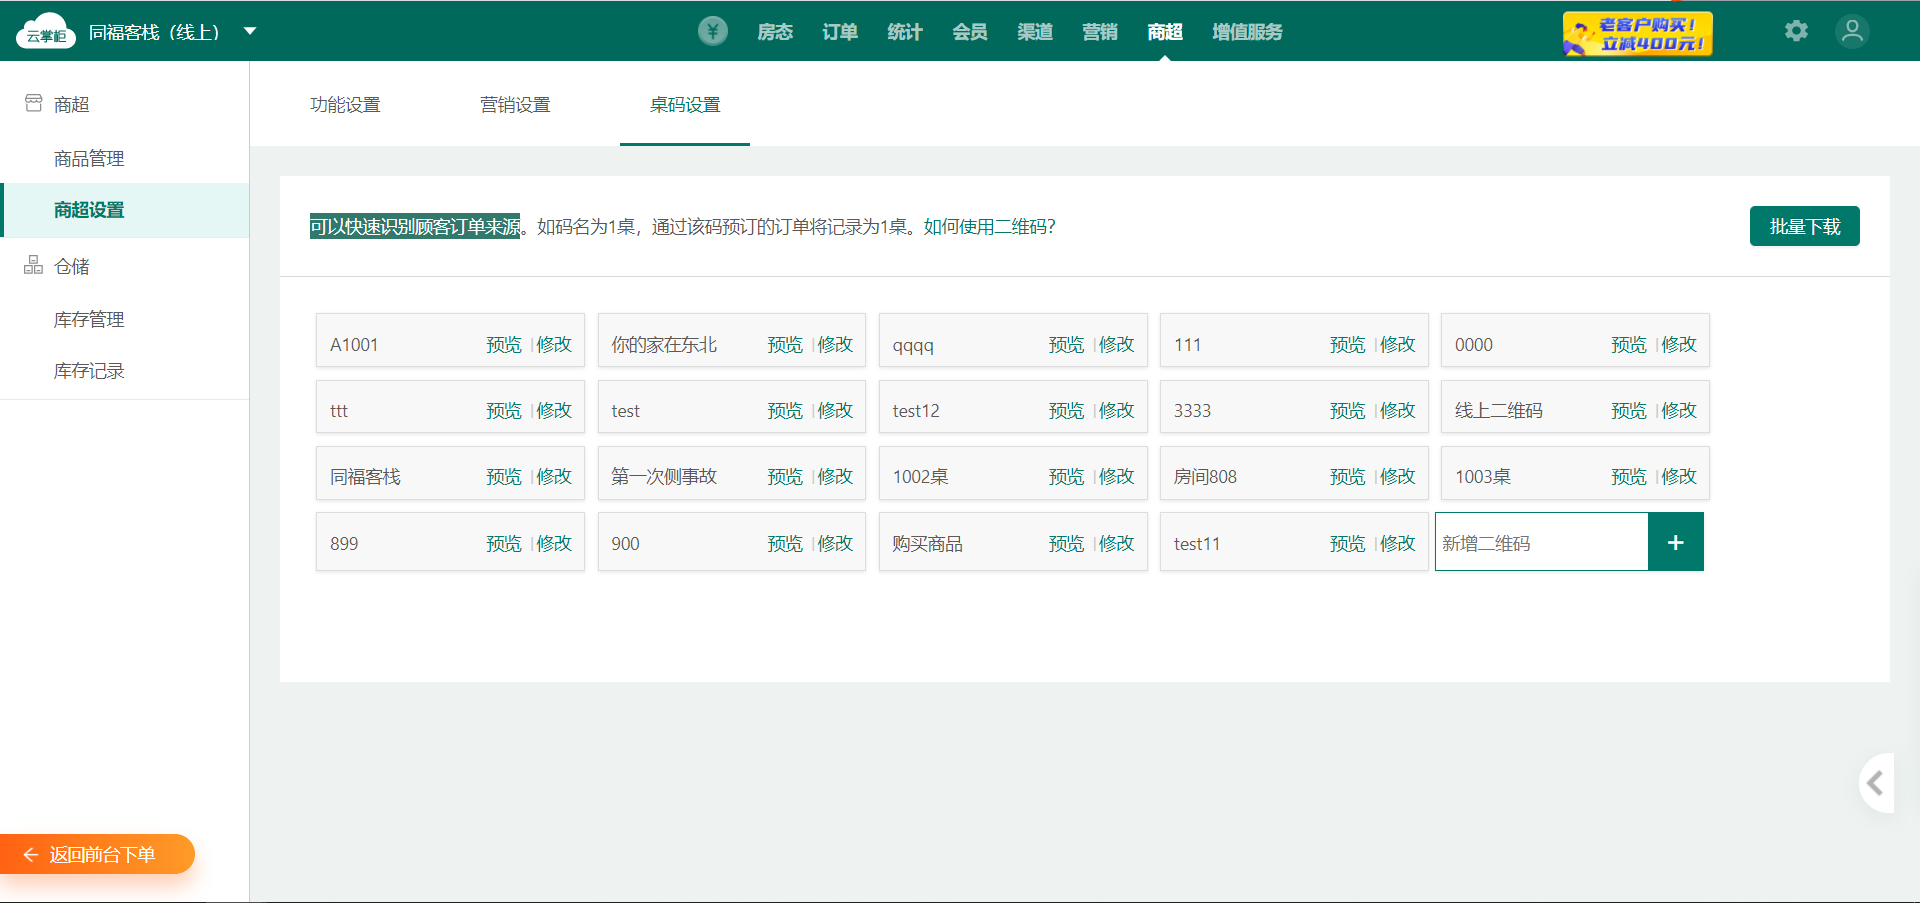Viewport: 1920px width, 903px height.
Task: Expand the side panel chevron arrow
Action: 1876,783
